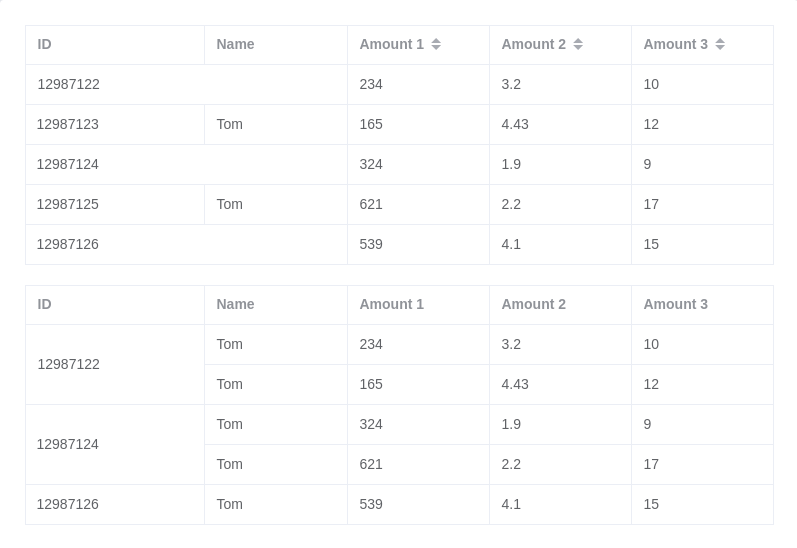Viewport: 797px width, 548px height.
Task: Click the Amount 2 sort caret icon
Action: pos(578,44)
